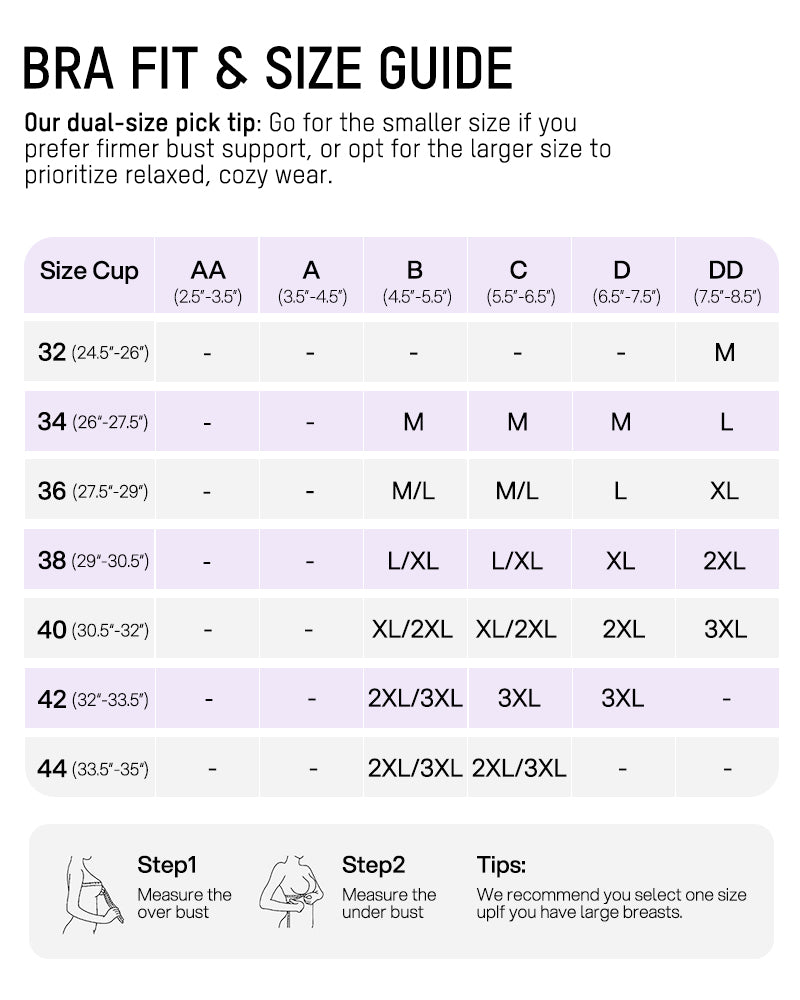800x1000 pixels.
Task: Click the BRA FIT & SIZE GUIDE title
Action: point(268,68)
